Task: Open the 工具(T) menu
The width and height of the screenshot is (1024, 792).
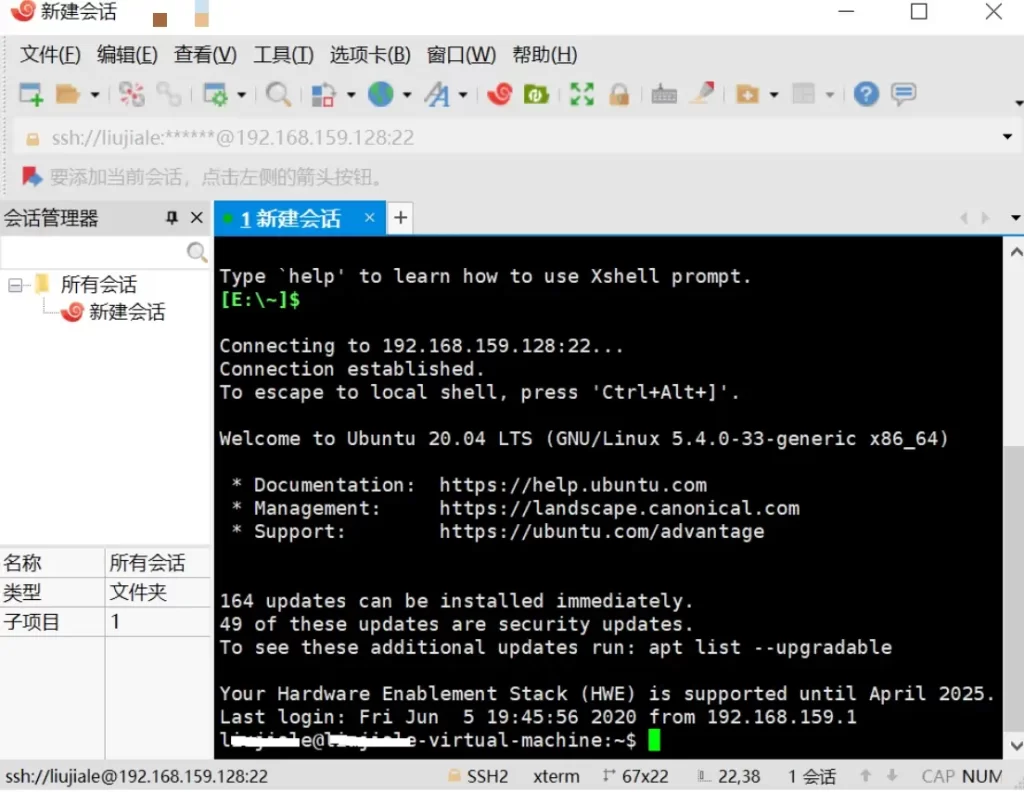Action: tap(283, 55)
